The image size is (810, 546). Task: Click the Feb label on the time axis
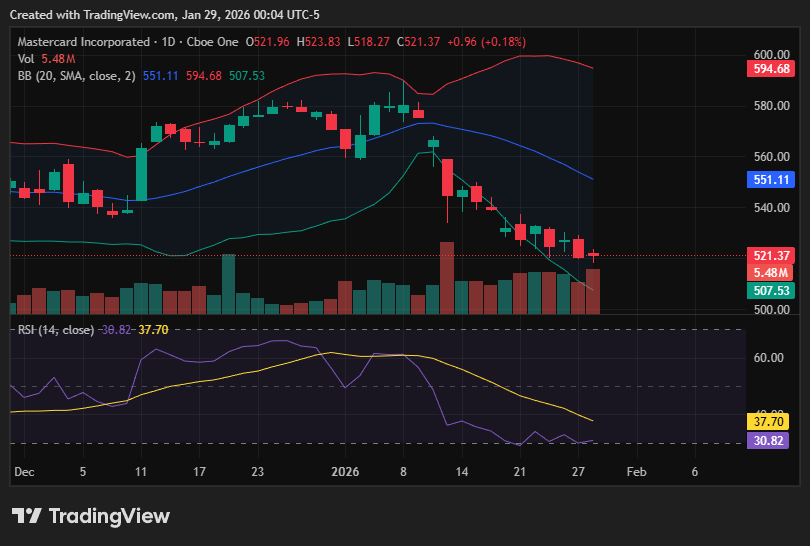(x=636, y=471)
